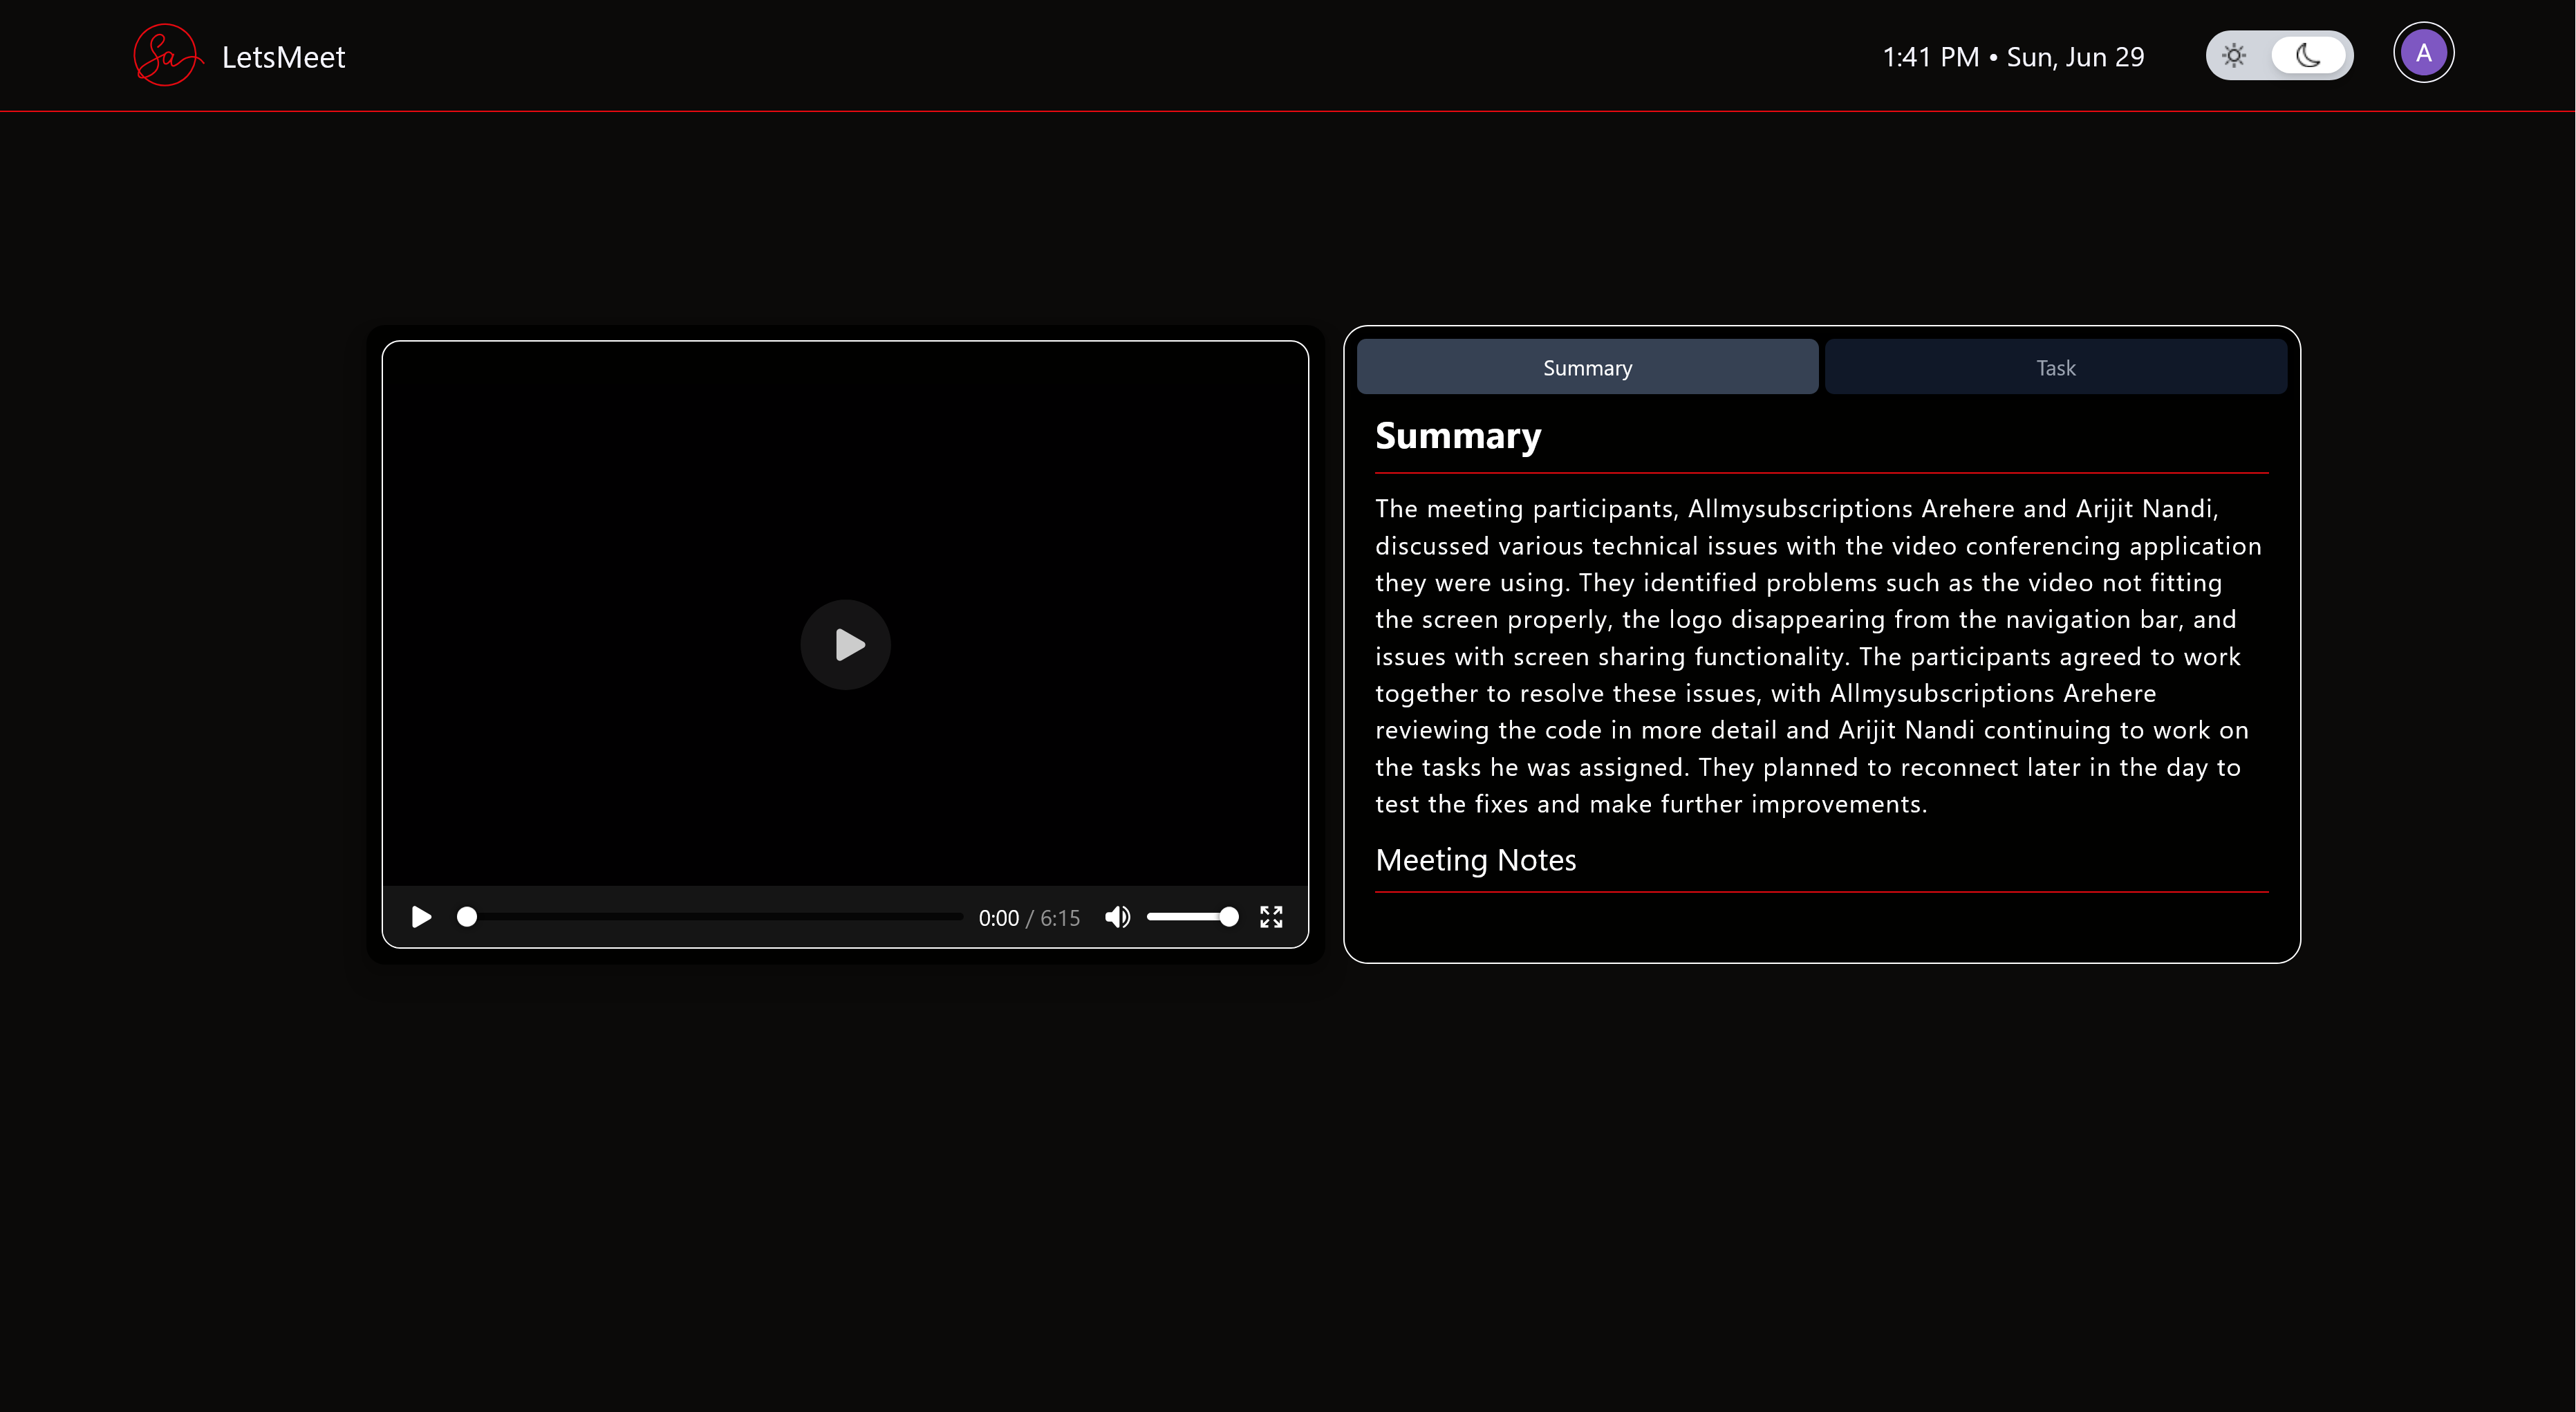Open the purple A user avatar
Screen dimensions: 2576x1412
tap(2423, 53)
